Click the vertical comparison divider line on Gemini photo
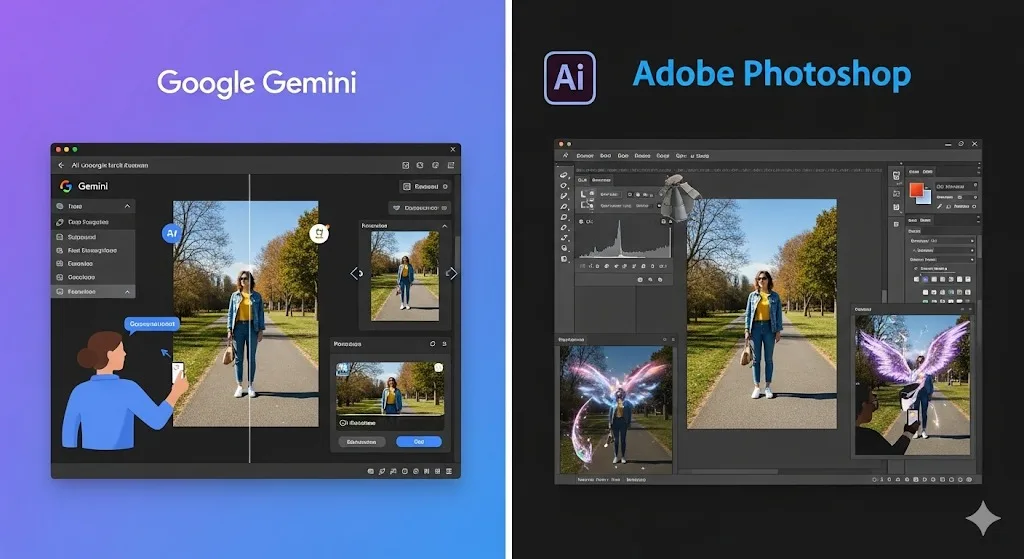Image resolution: width=1024 pixels, height=559 pixels. [x=249, y=320]
